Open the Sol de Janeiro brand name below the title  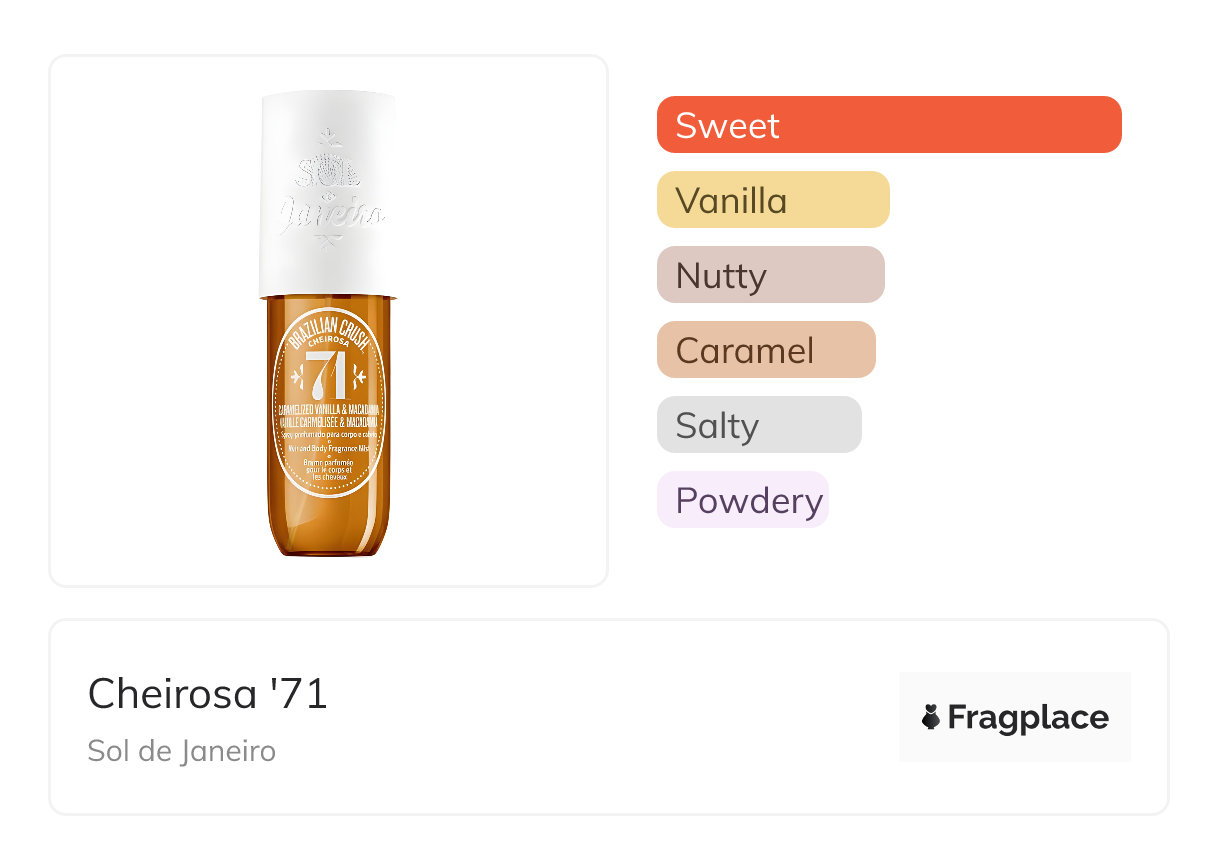click(x=181, y=751)
